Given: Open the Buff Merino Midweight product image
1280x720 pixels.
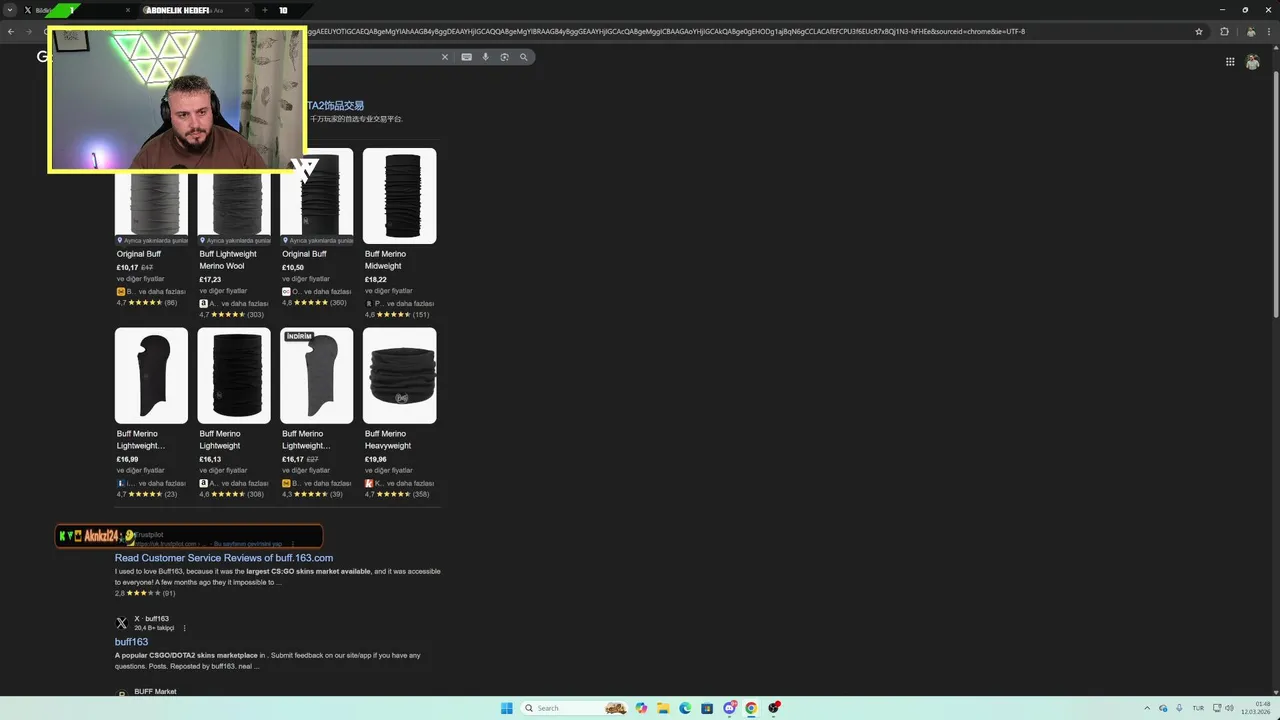Looking at the screenshot, I should (x=399, y=196).
